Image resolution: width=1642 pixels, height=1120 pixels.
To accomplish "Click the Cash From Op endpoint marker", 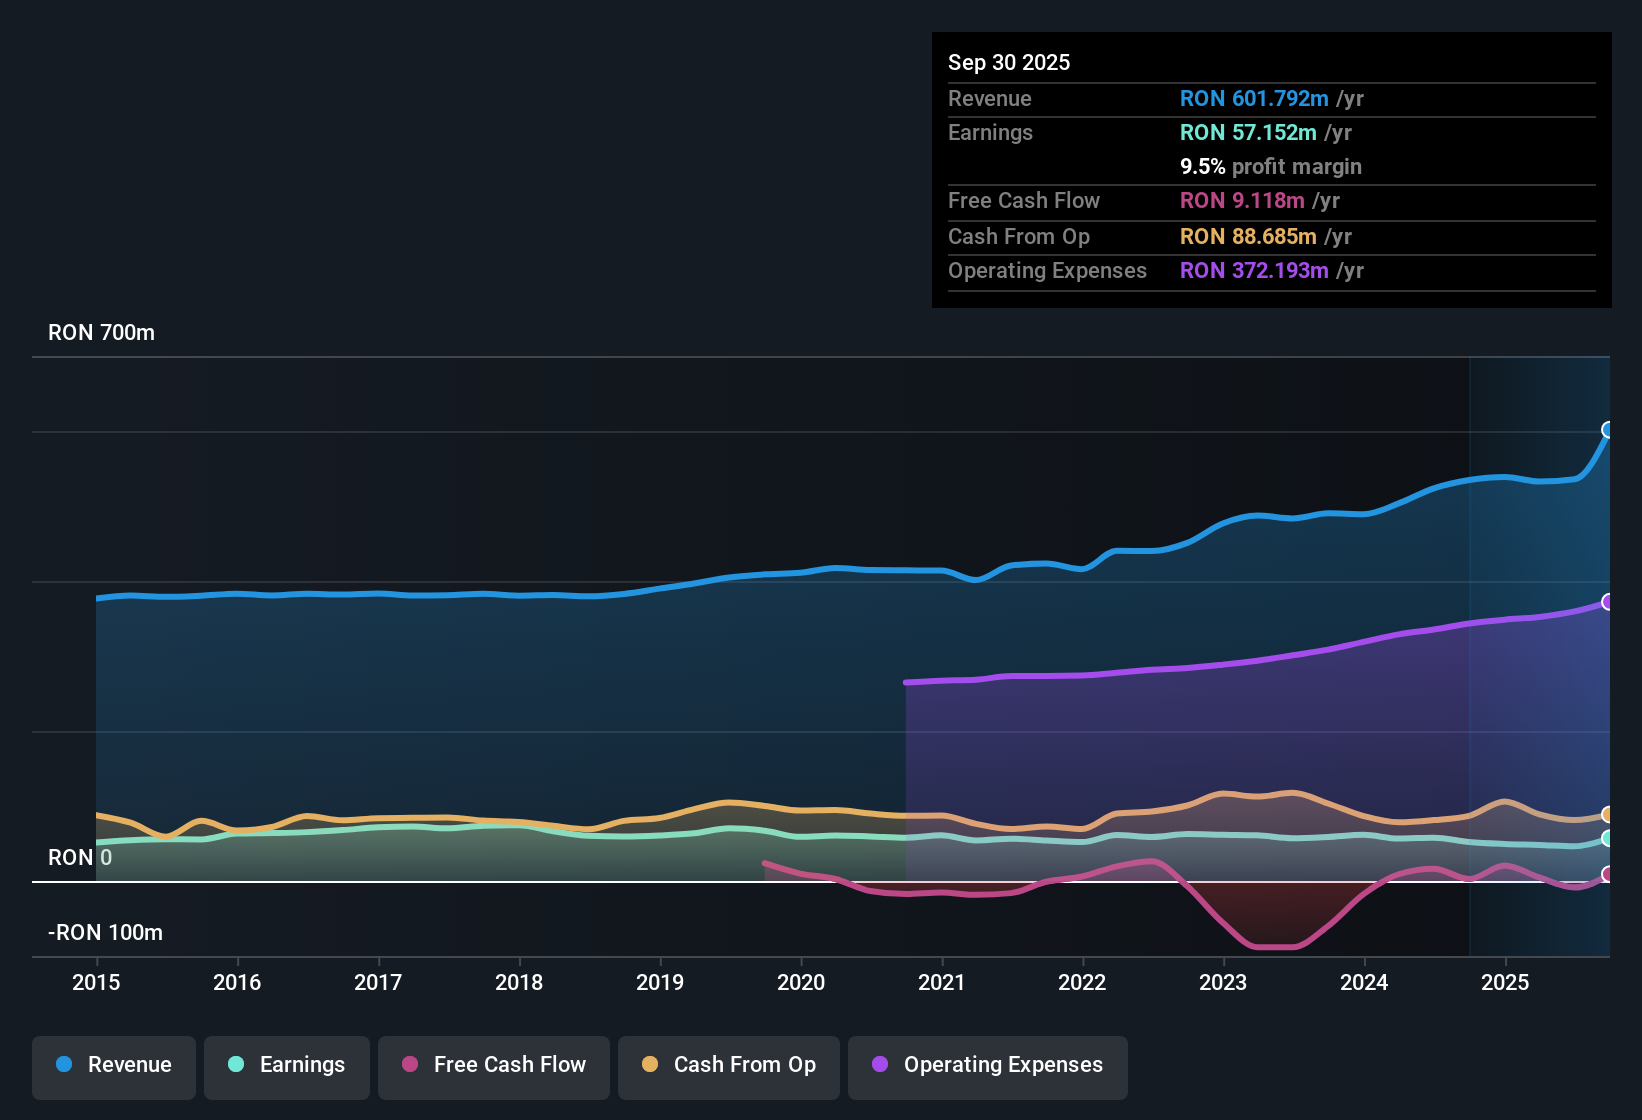I will [1608, 813].
